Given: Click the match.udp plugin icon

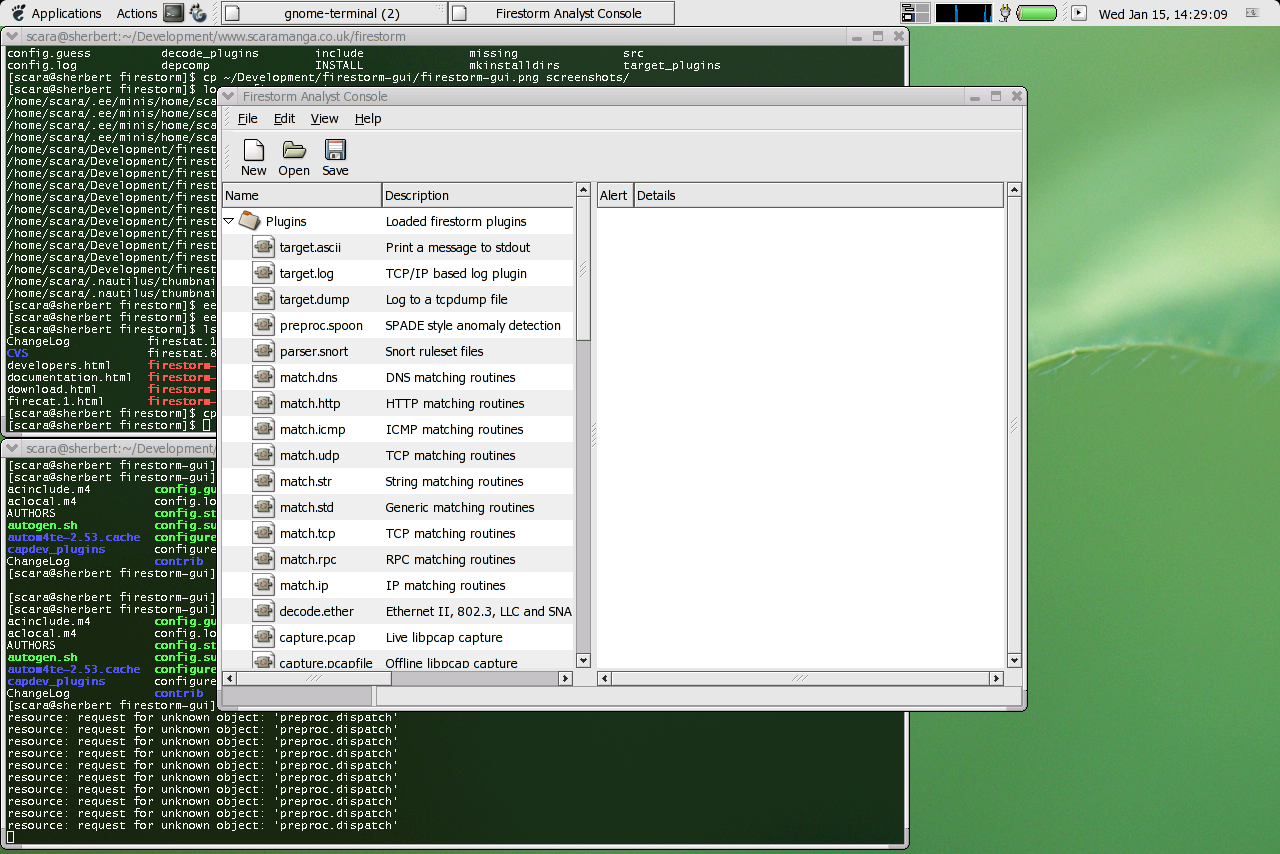Looking at the screenshot, I should click(x=264, y=455).
